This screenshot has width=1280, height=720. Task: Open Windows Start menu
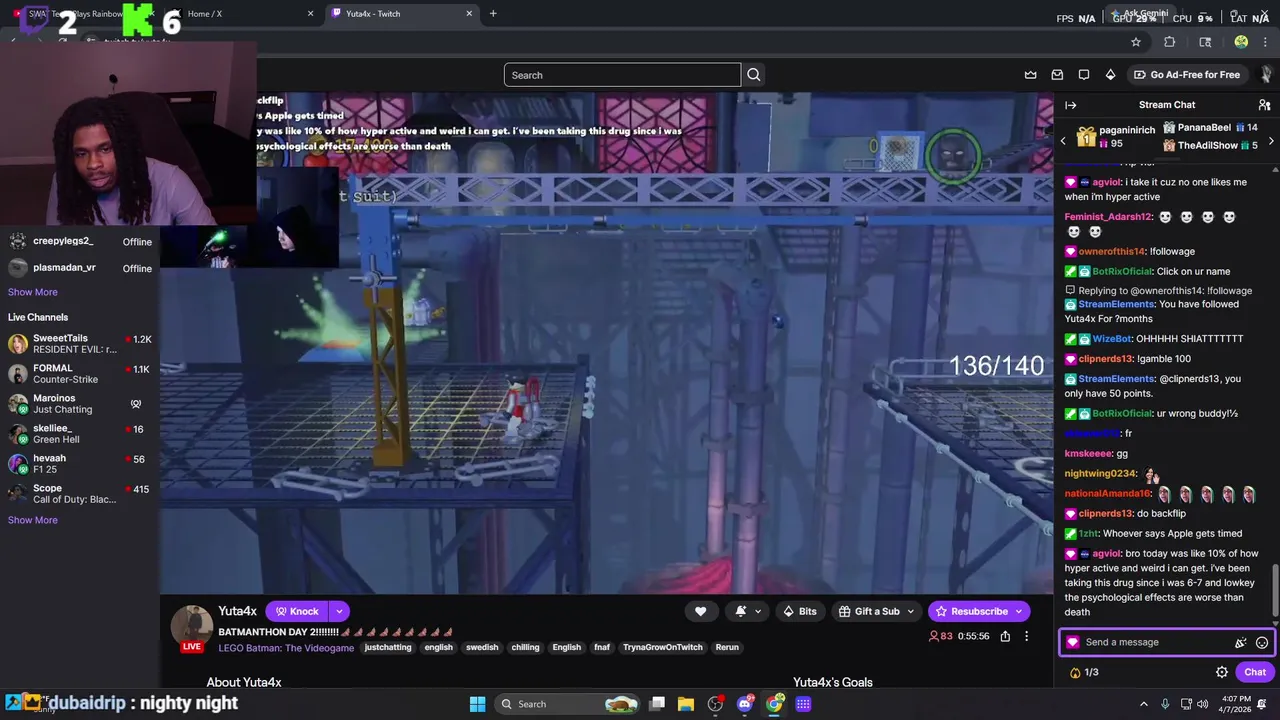tap(477, 704)
